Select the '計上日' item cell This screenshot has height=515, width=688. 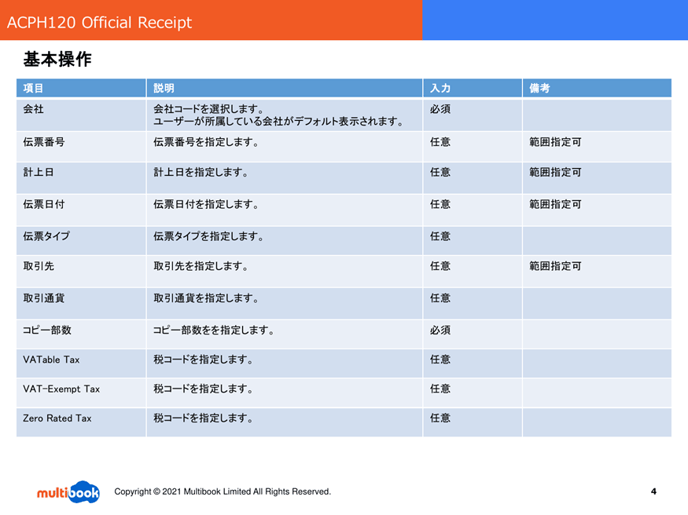pos(81,178)
